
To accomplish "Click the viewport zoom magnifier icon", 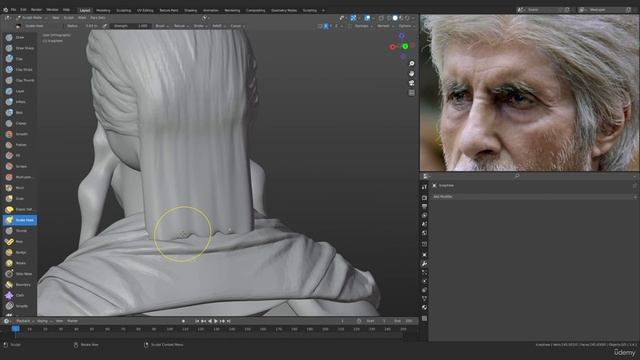I will coord(411,64).
